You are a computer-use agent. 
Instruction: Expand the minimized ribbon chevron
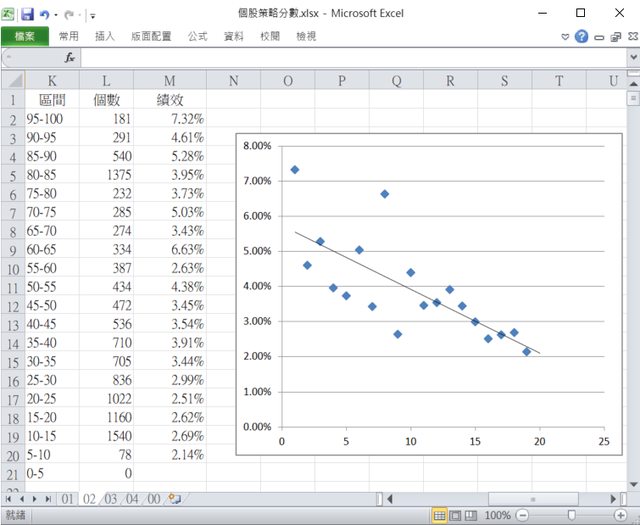point(565,36)
